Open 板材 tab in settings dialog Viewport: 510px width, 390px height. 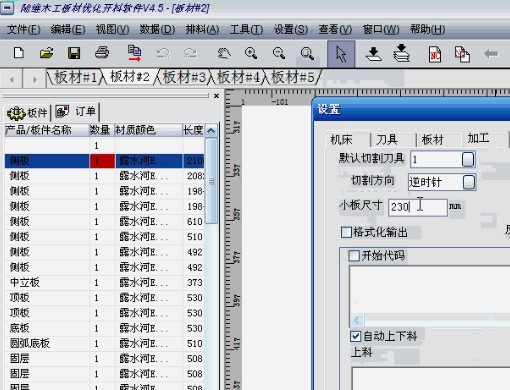coord(432,139)
